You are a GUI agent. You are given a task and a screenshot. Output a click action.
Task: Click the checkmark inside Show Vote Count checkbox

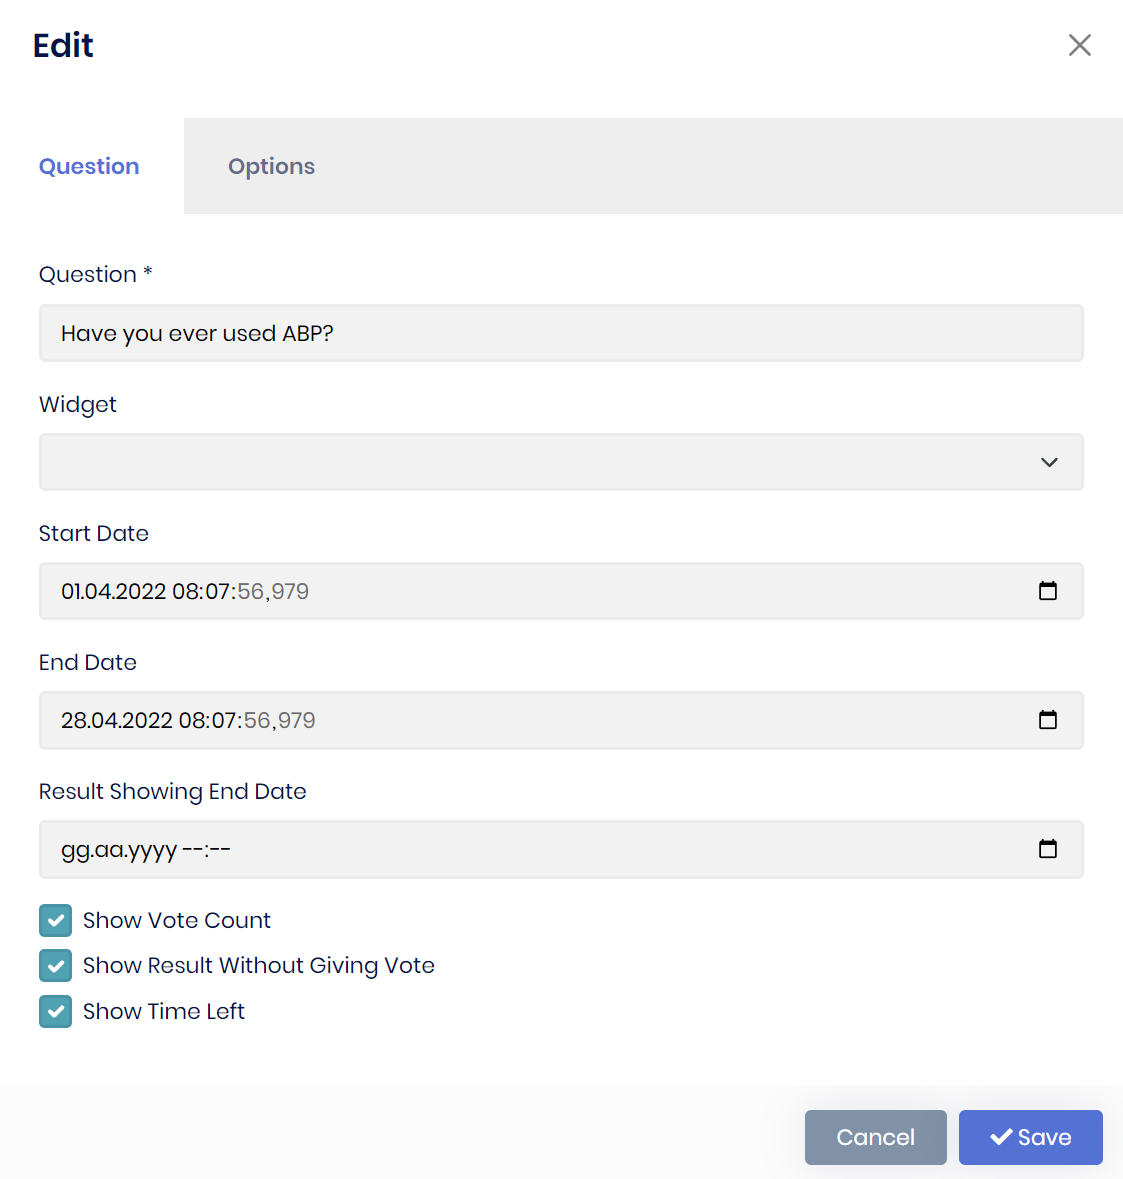point(55,920)
